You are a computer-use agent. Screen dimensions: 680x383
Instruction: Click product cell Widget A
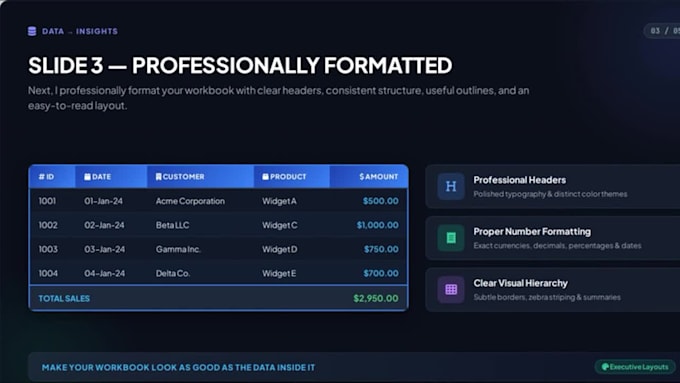(x=279, y=201)
